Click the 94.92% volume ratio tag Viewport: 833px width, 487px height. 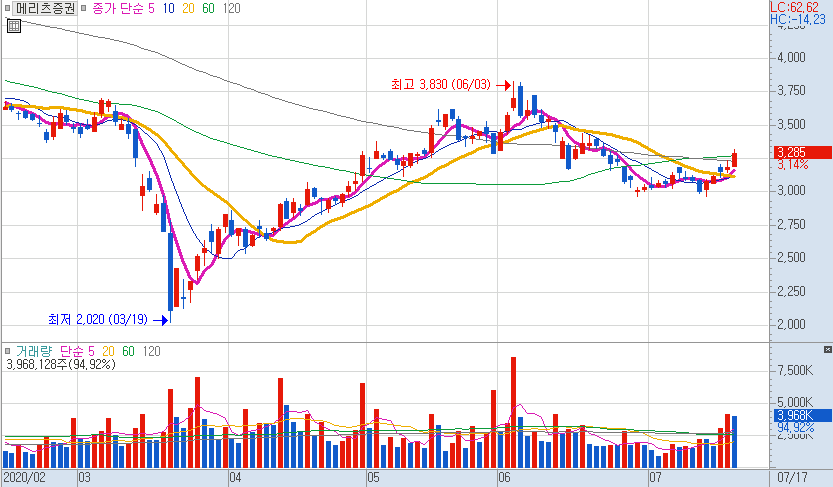[795, 428]
